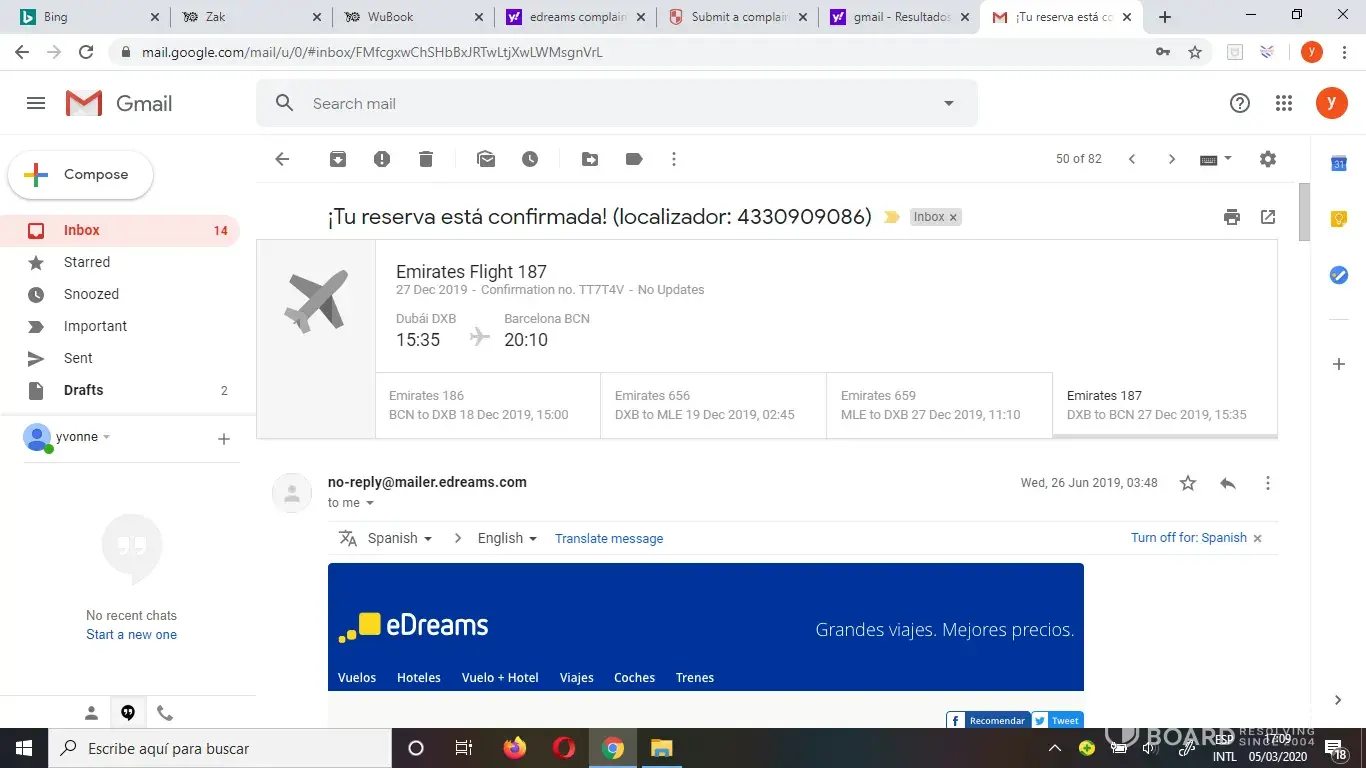The image size is (1366, 768).
Task: Open input tools keyboard dropdown
Action: coord(1215,159)
